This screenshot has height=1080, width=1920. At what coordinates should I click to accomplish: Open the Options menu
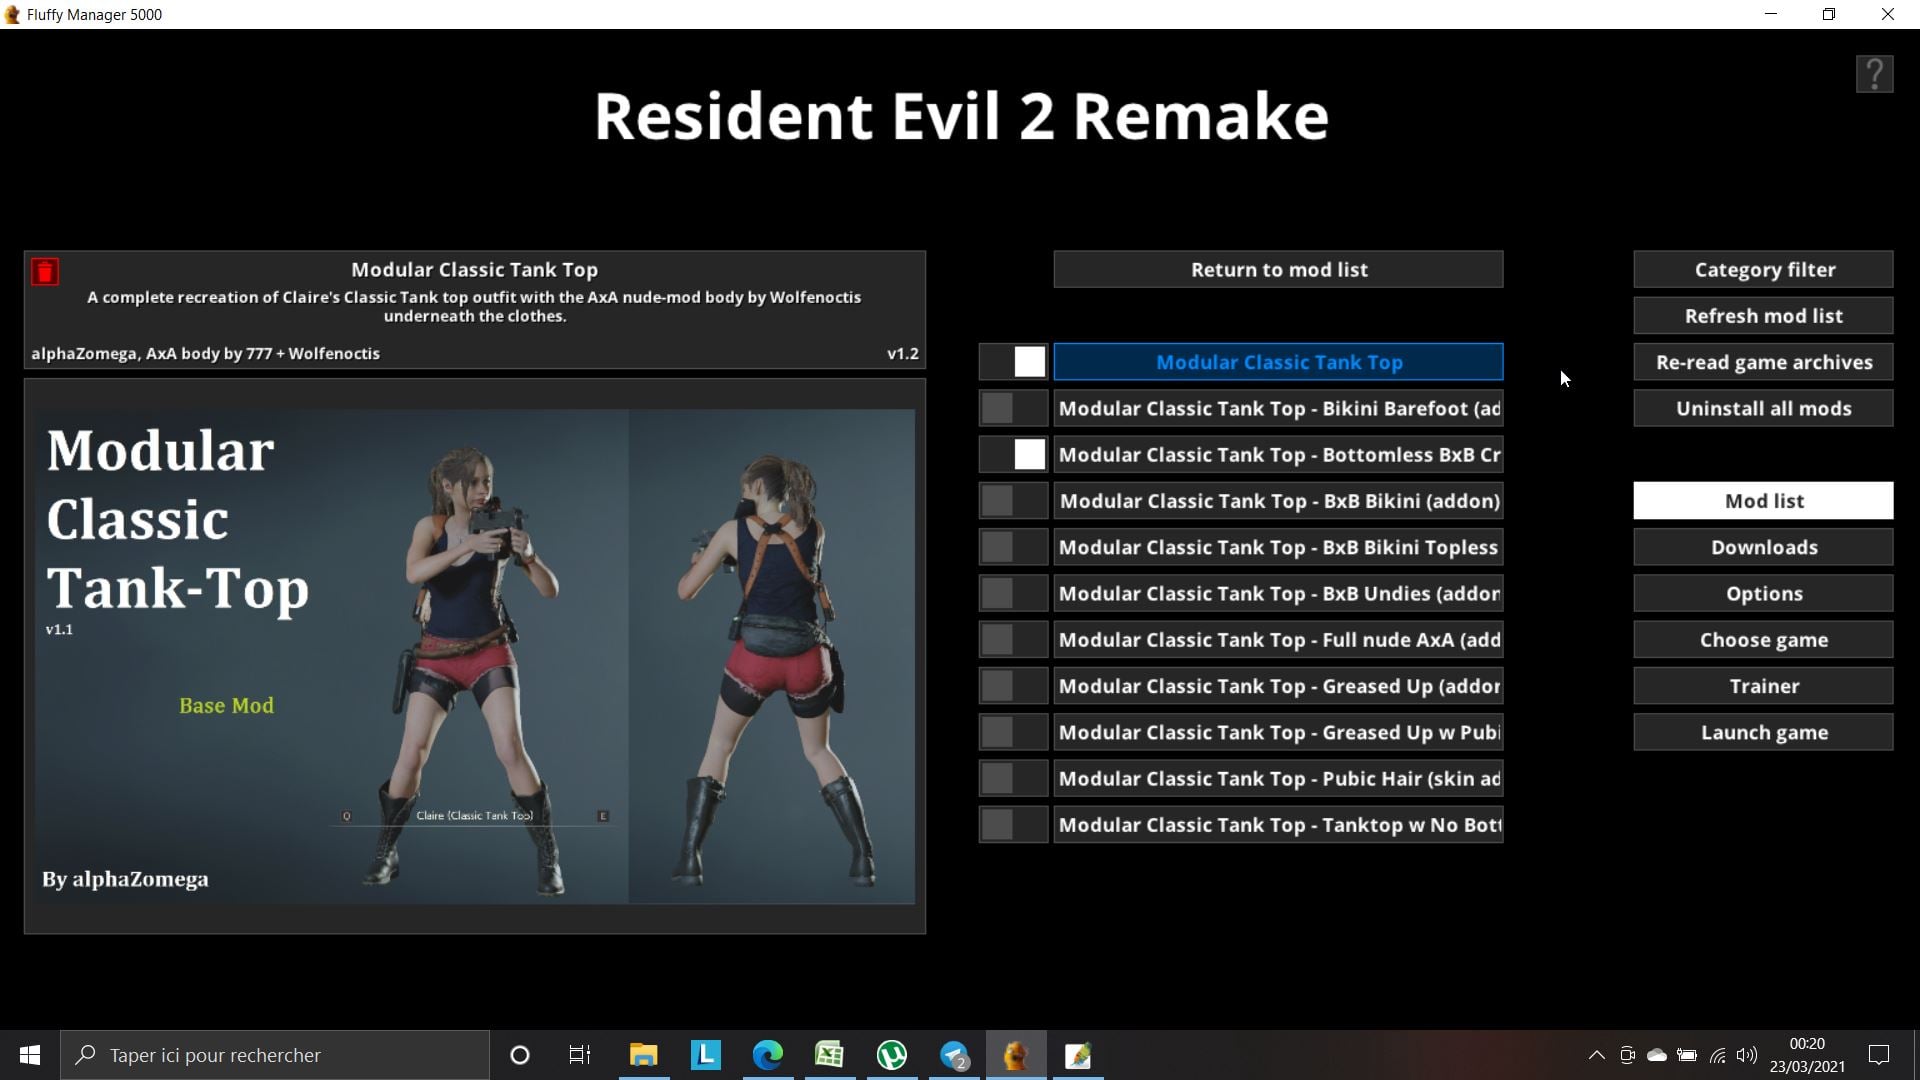click(1763, 593)
